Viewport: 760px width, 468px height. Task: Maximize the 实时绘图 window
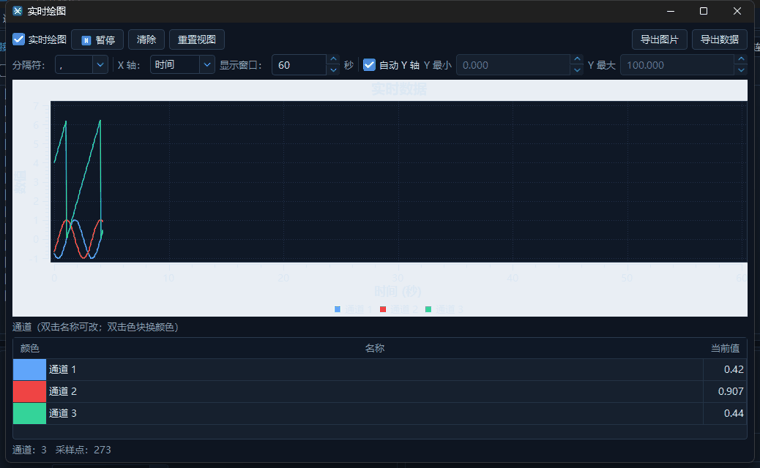pos(704,11)
